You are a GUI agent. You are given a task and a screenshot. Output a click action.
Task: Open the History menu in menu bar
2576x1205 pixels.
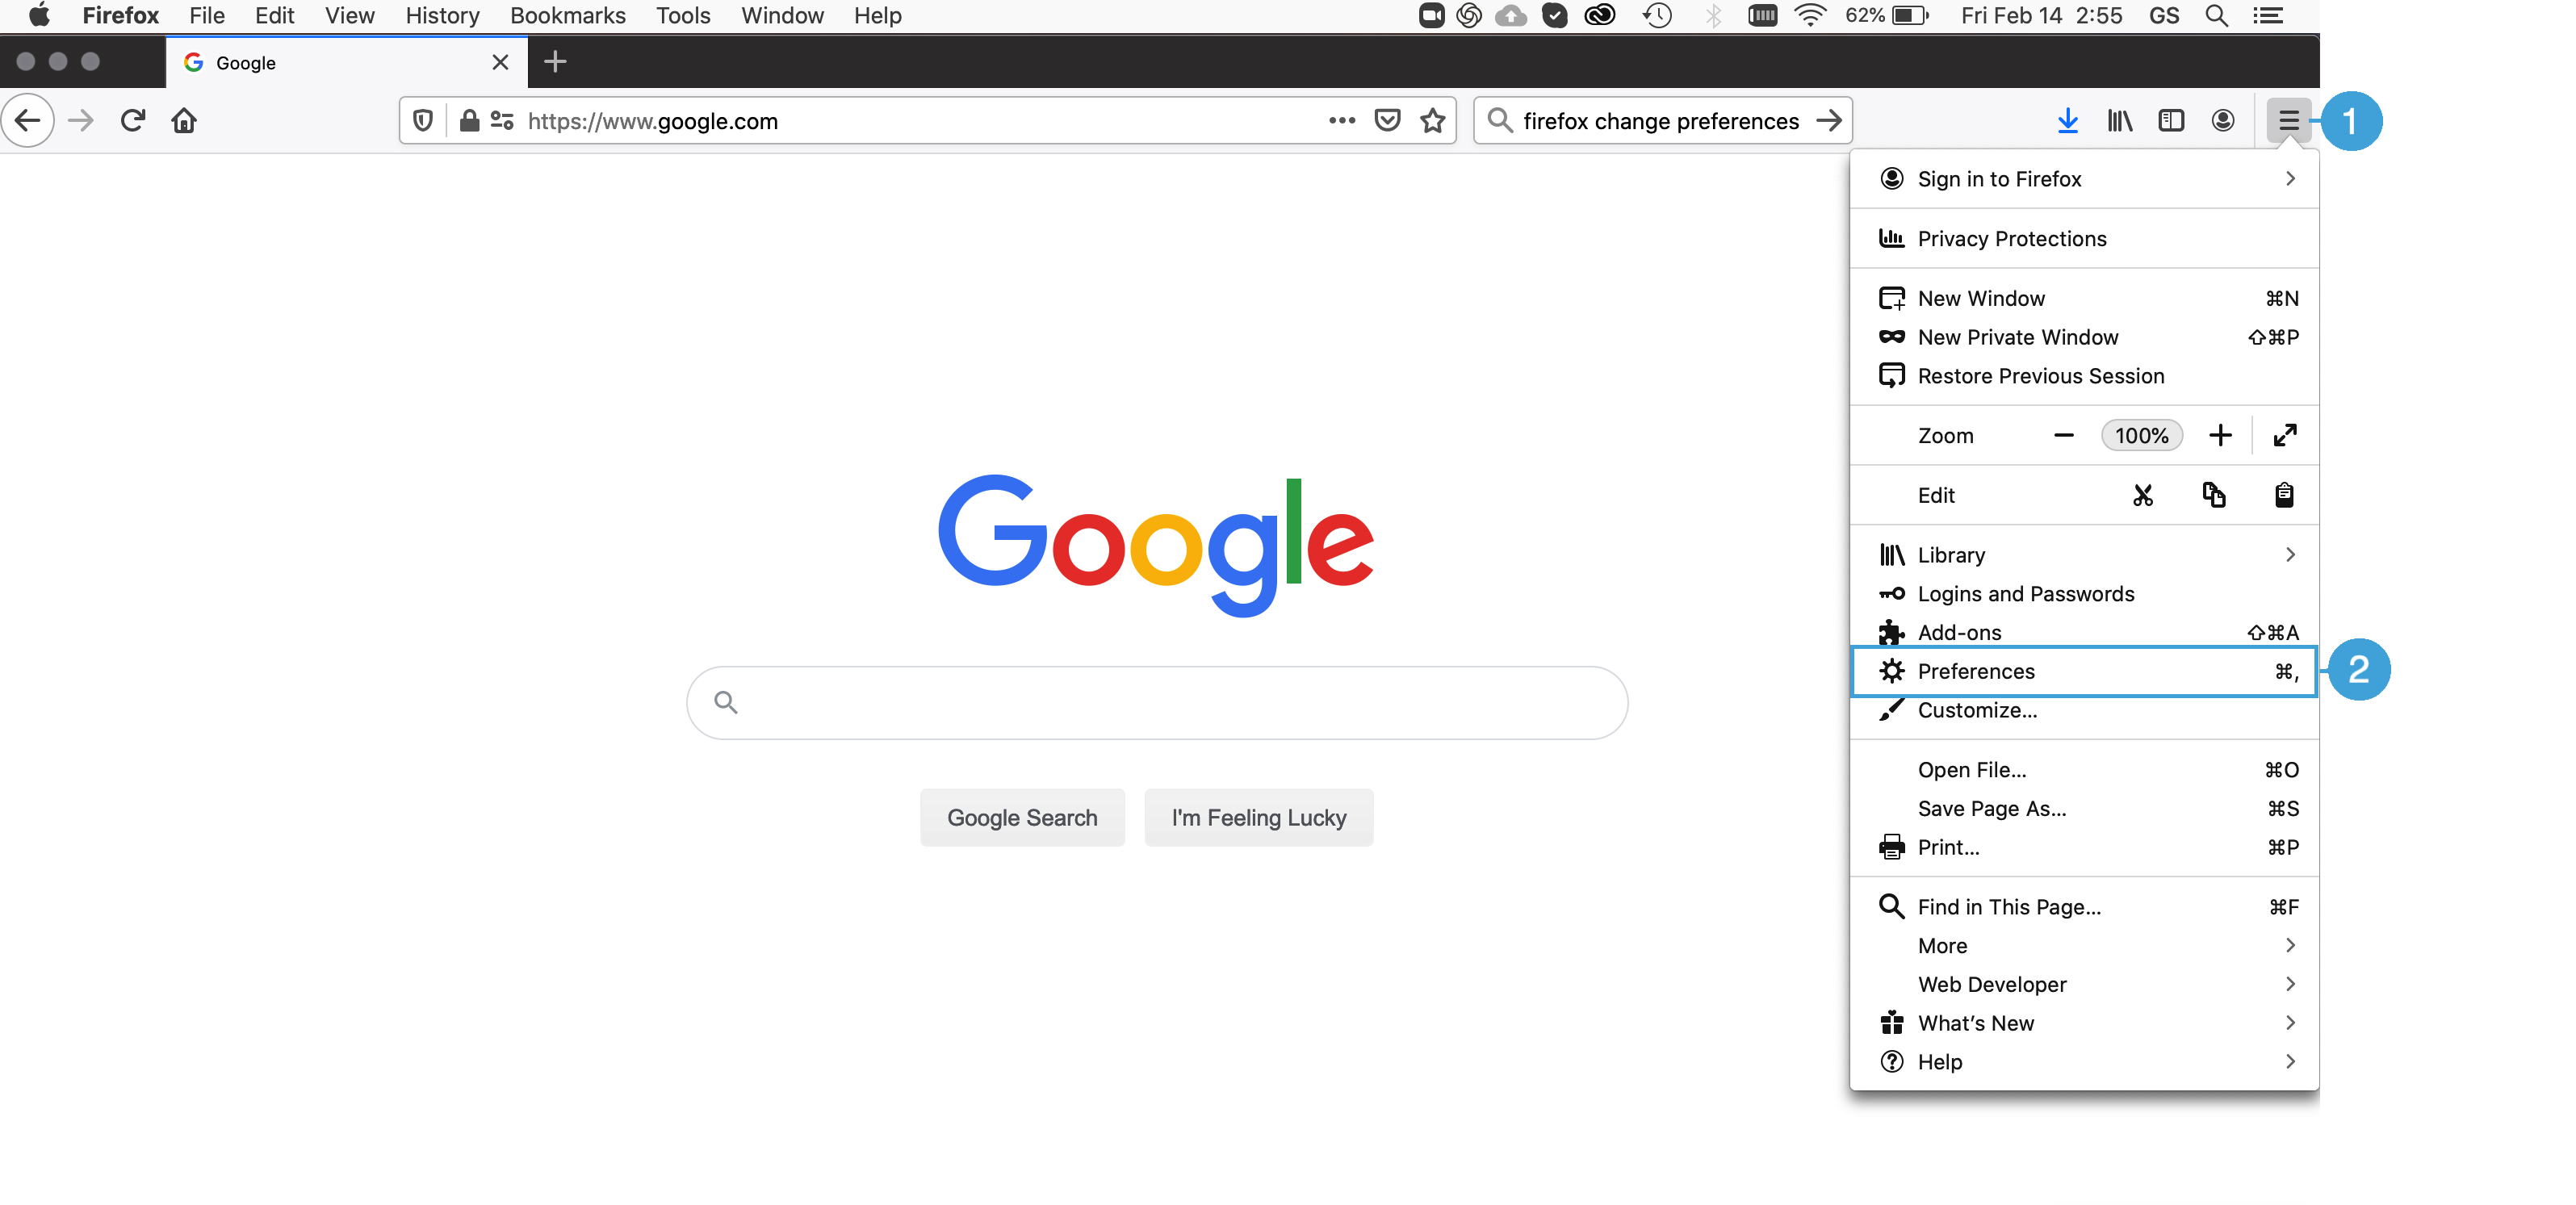pyautogui.click(x=442, y=15)
